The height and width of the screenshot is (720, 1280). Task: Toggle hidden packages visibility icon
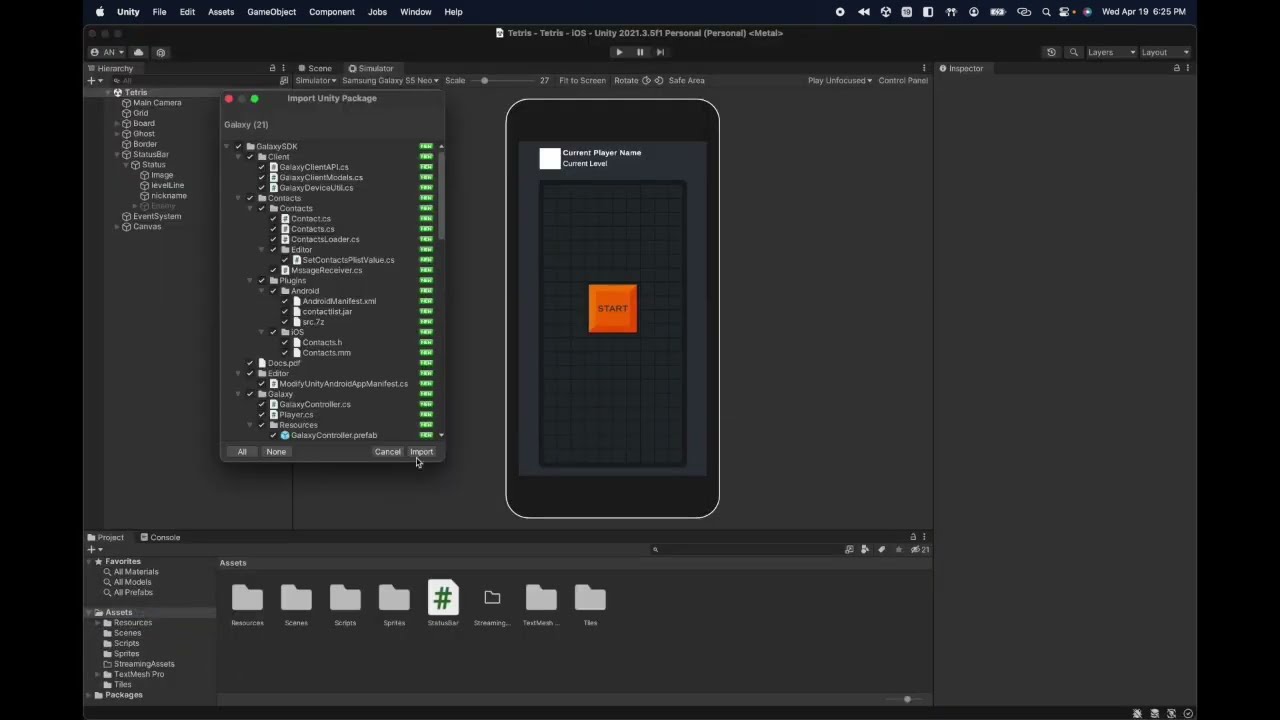coord(920,549)
